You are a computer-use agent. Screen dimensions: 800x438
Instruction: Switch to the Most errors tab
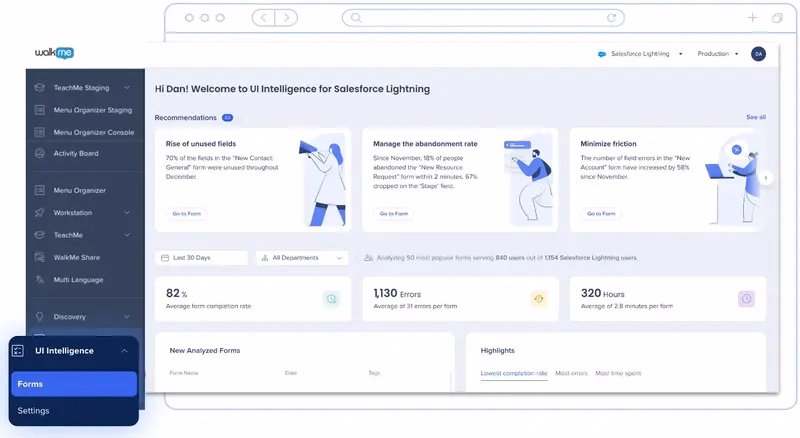click(571, 373)
